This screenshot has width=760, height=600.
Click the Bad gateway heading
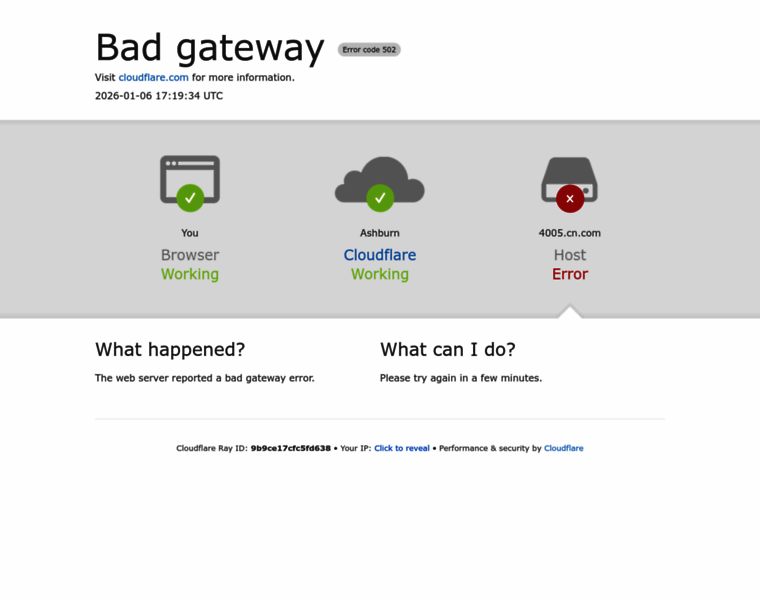210,48
